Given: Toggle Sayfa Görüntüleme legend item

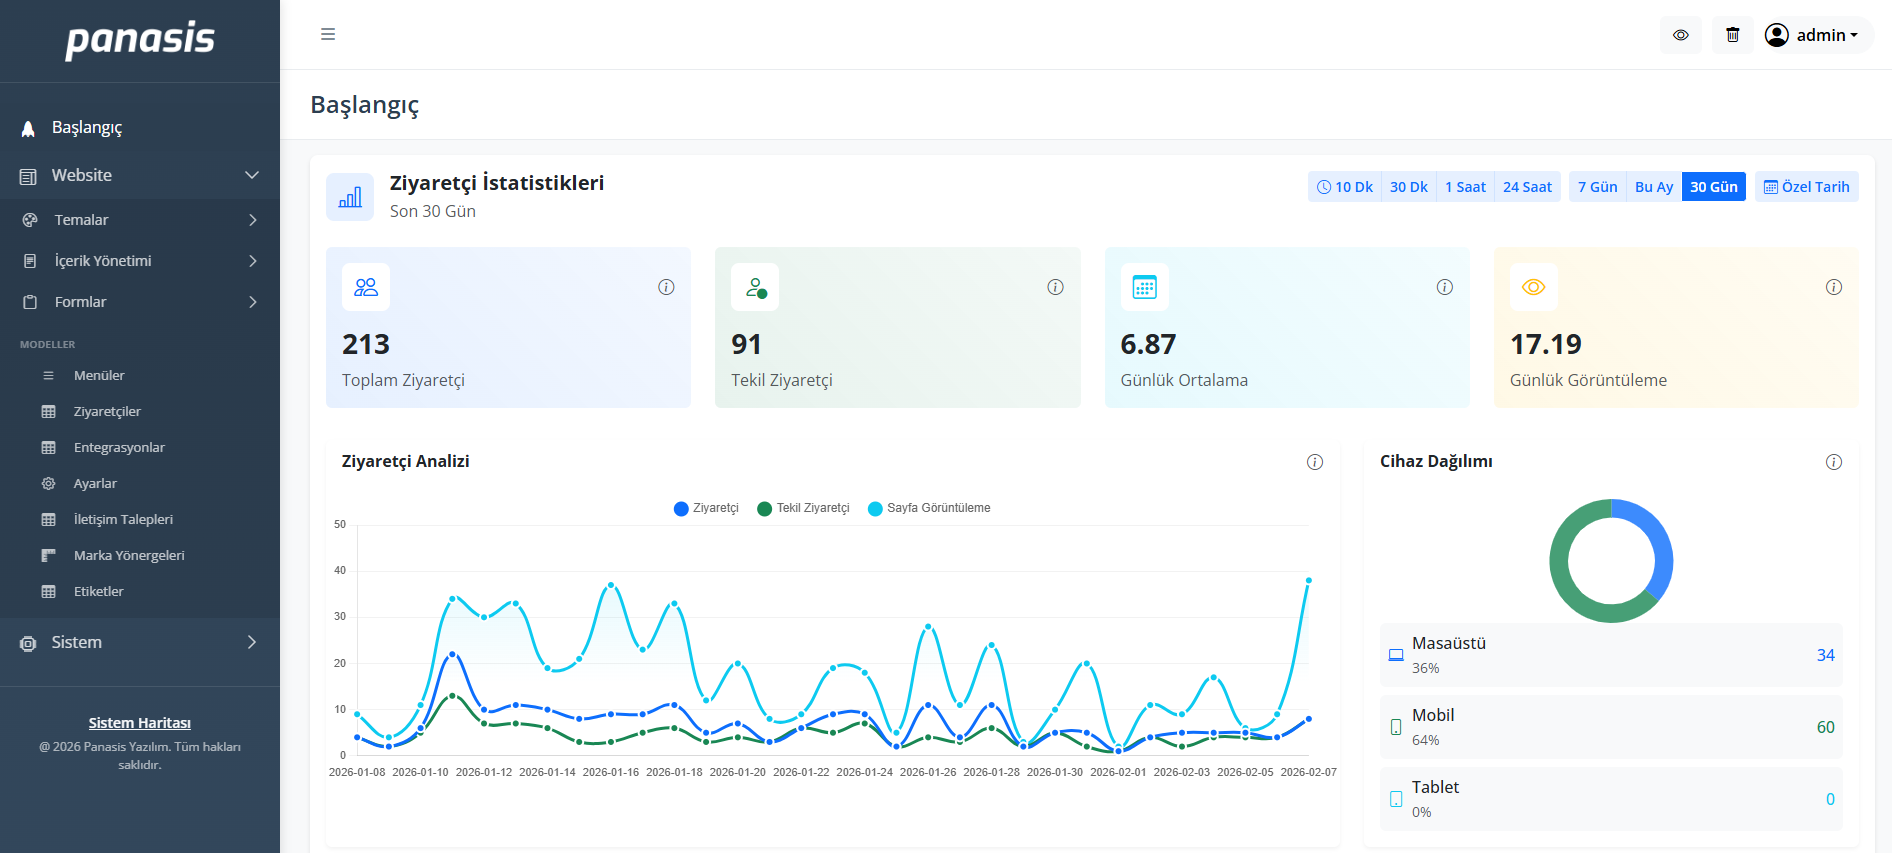Looking at the screenshot, I should tap(929, 508).
